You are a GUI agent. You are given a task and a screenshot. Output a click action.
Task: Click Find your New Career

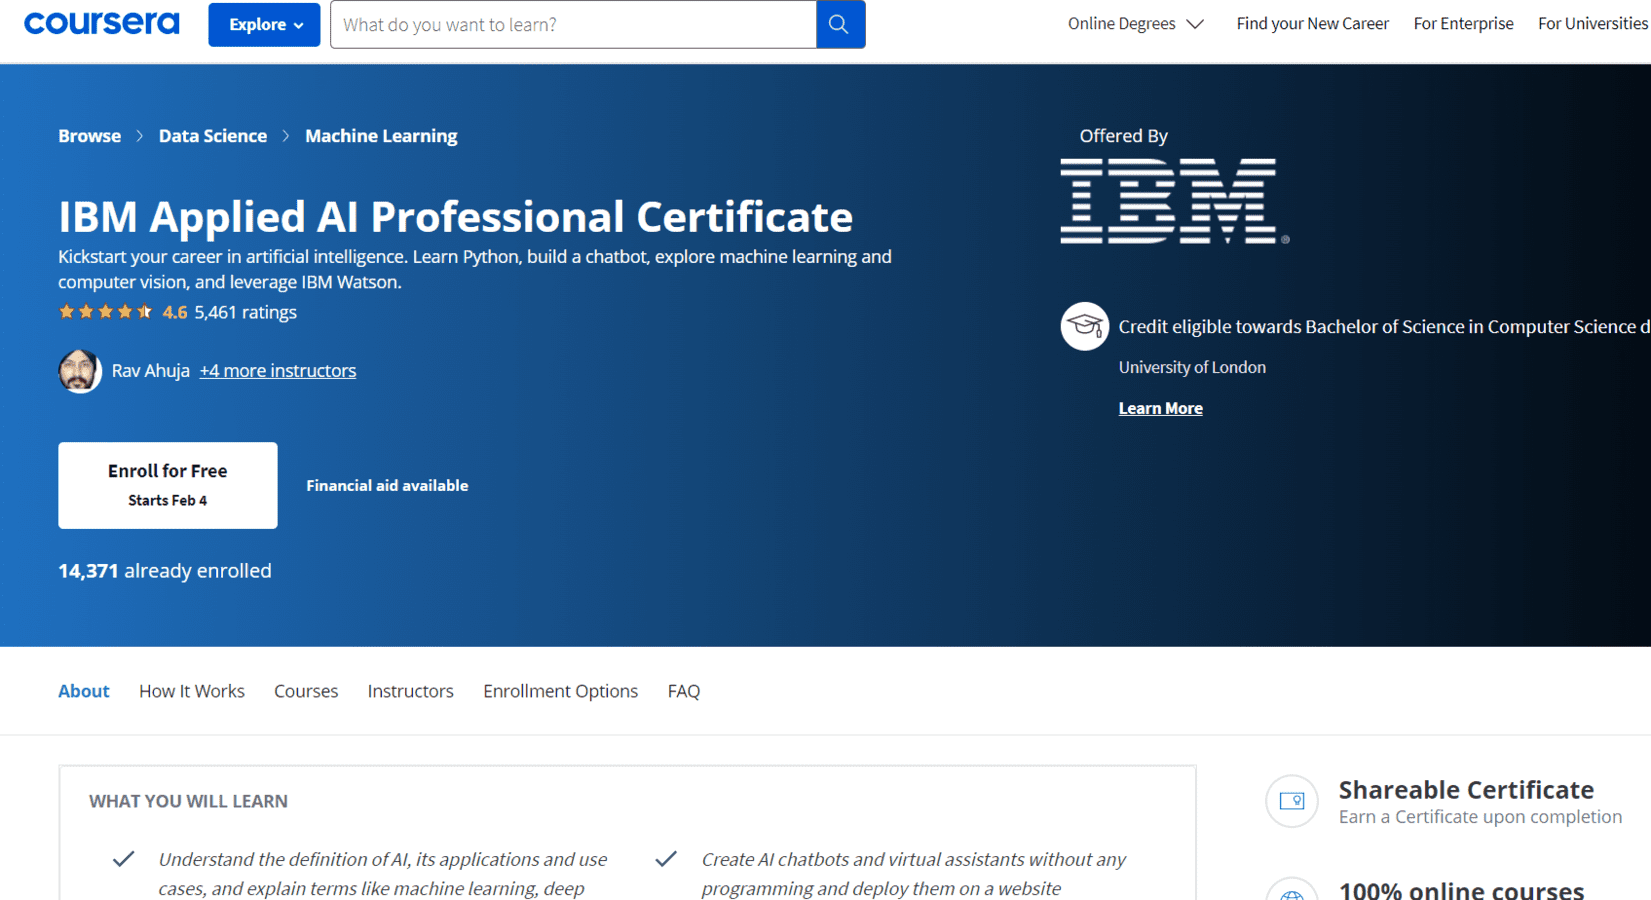pos(1312,23)
